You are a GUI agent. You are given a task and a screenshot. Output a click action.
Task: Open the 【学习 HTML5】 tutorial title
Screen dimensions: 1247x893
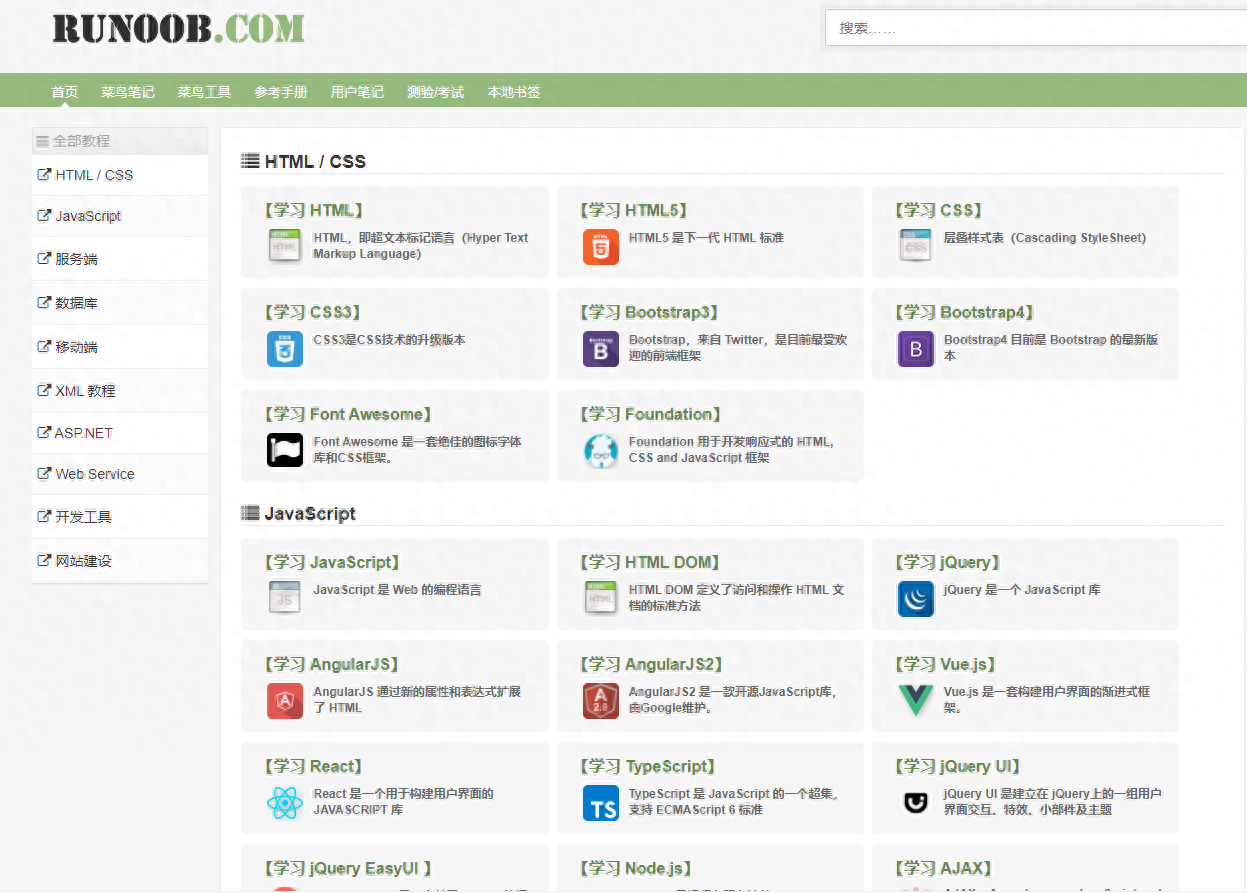pos(633,210)
